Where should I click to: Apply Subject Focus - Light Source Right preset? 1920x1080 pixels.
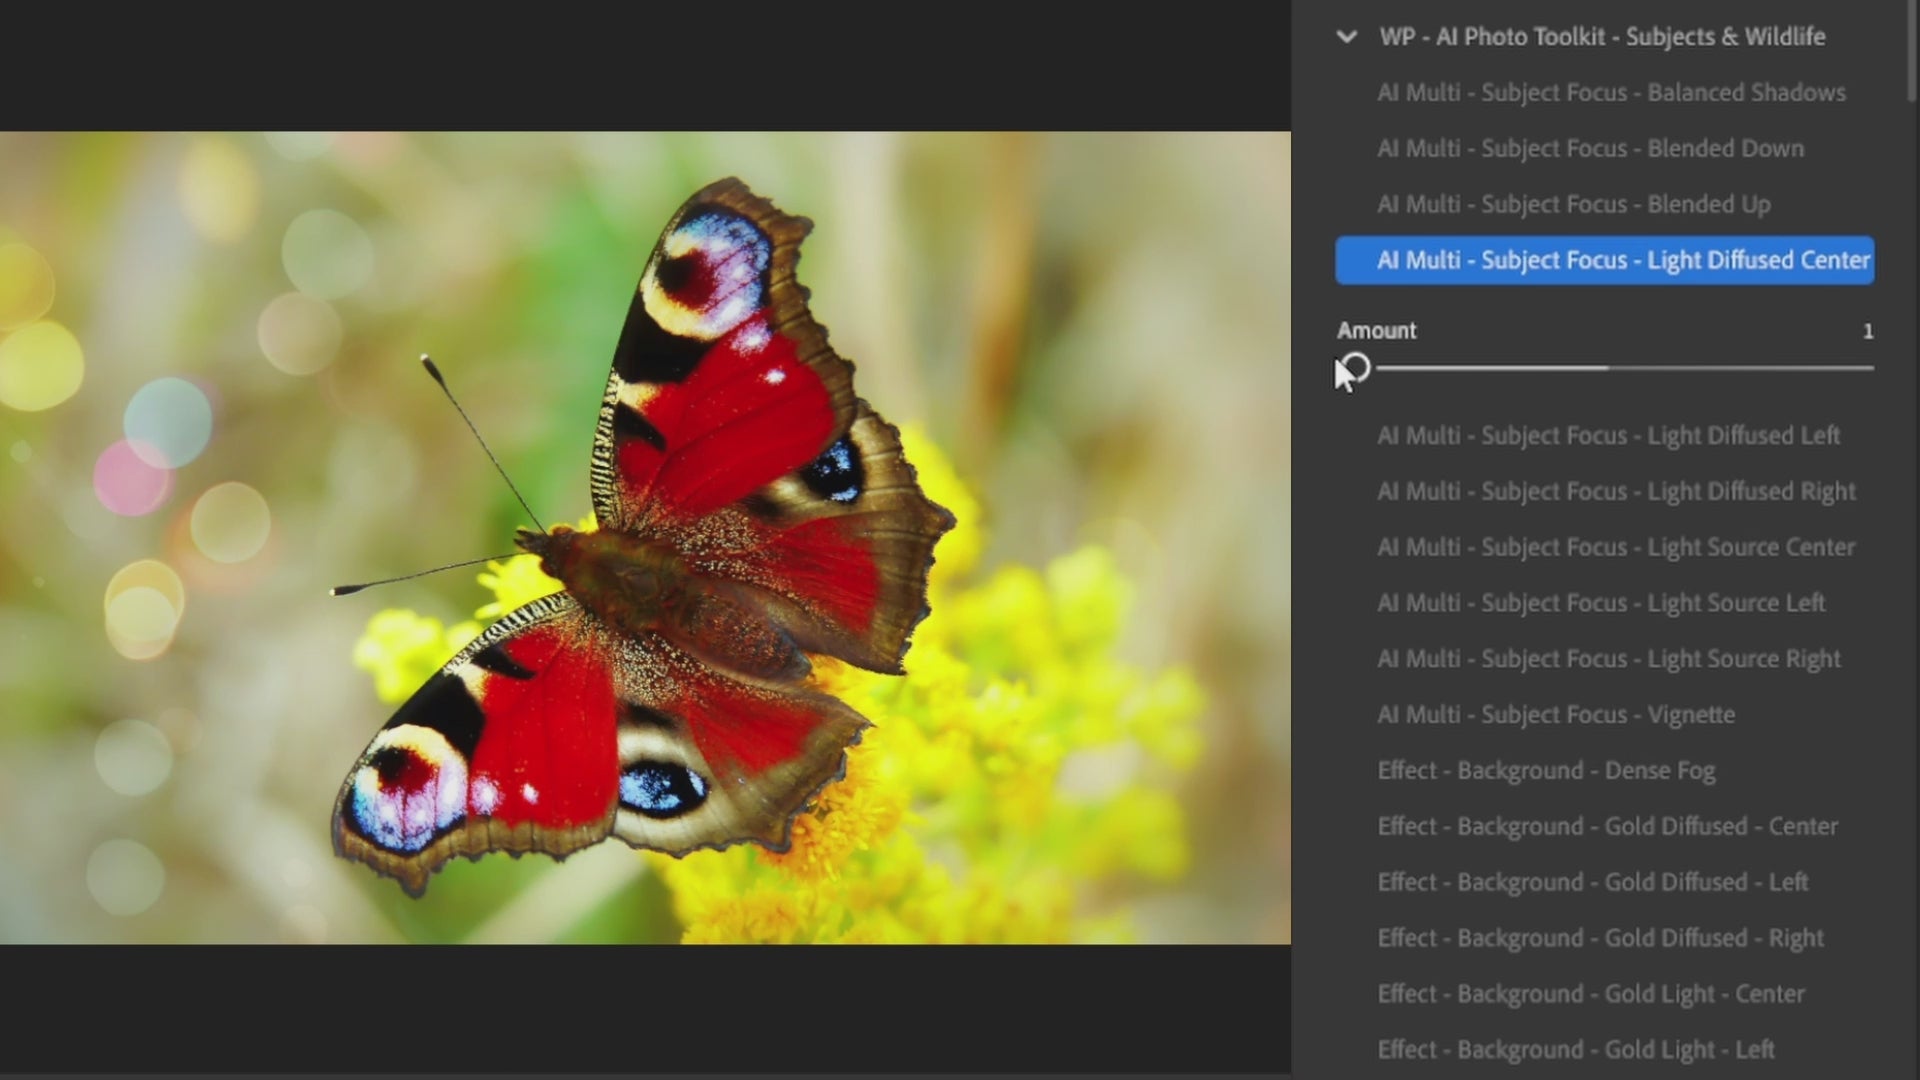[x=1608, y=660]
